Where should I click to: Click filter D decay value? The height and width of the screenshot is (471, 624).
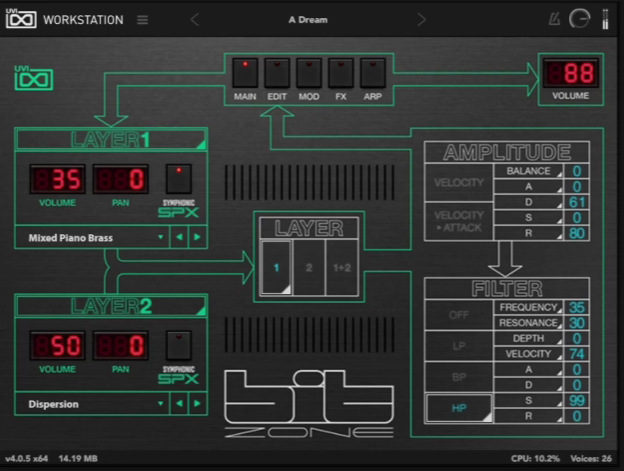click(x=577, y=385)
